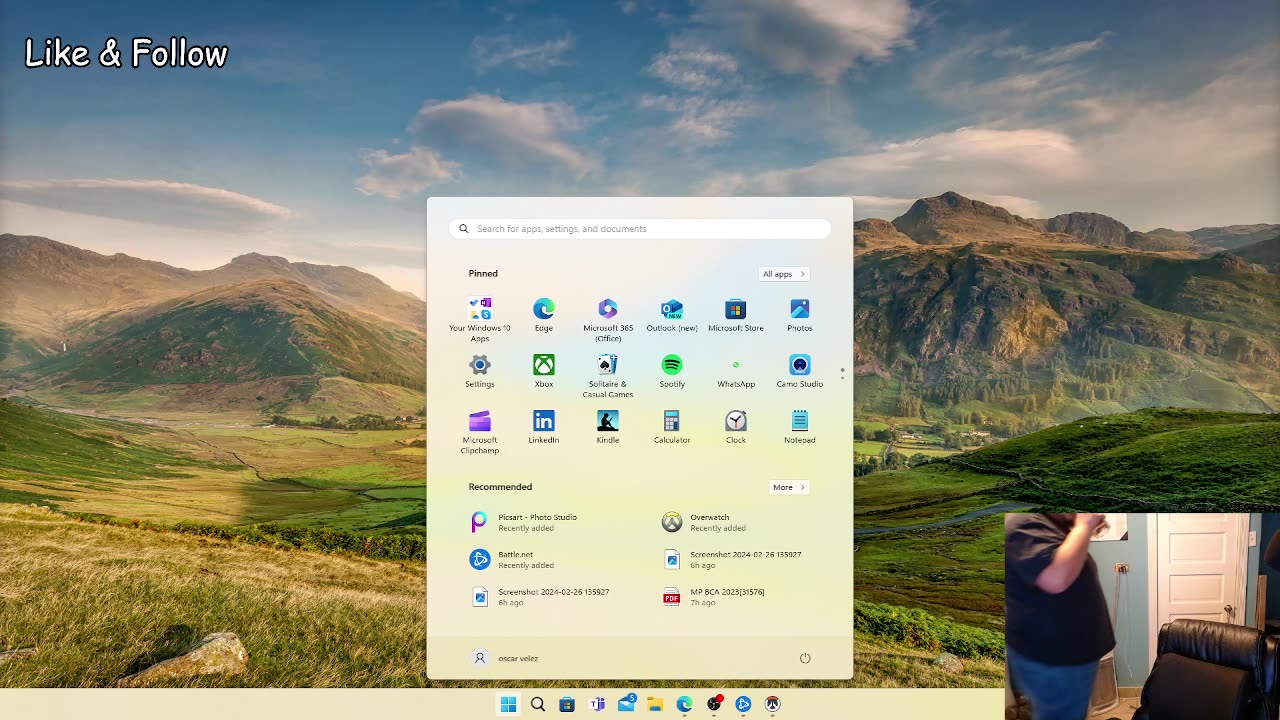Launch the Photos app
This screenshot has height=720, width=1280.
coord(800,315)
